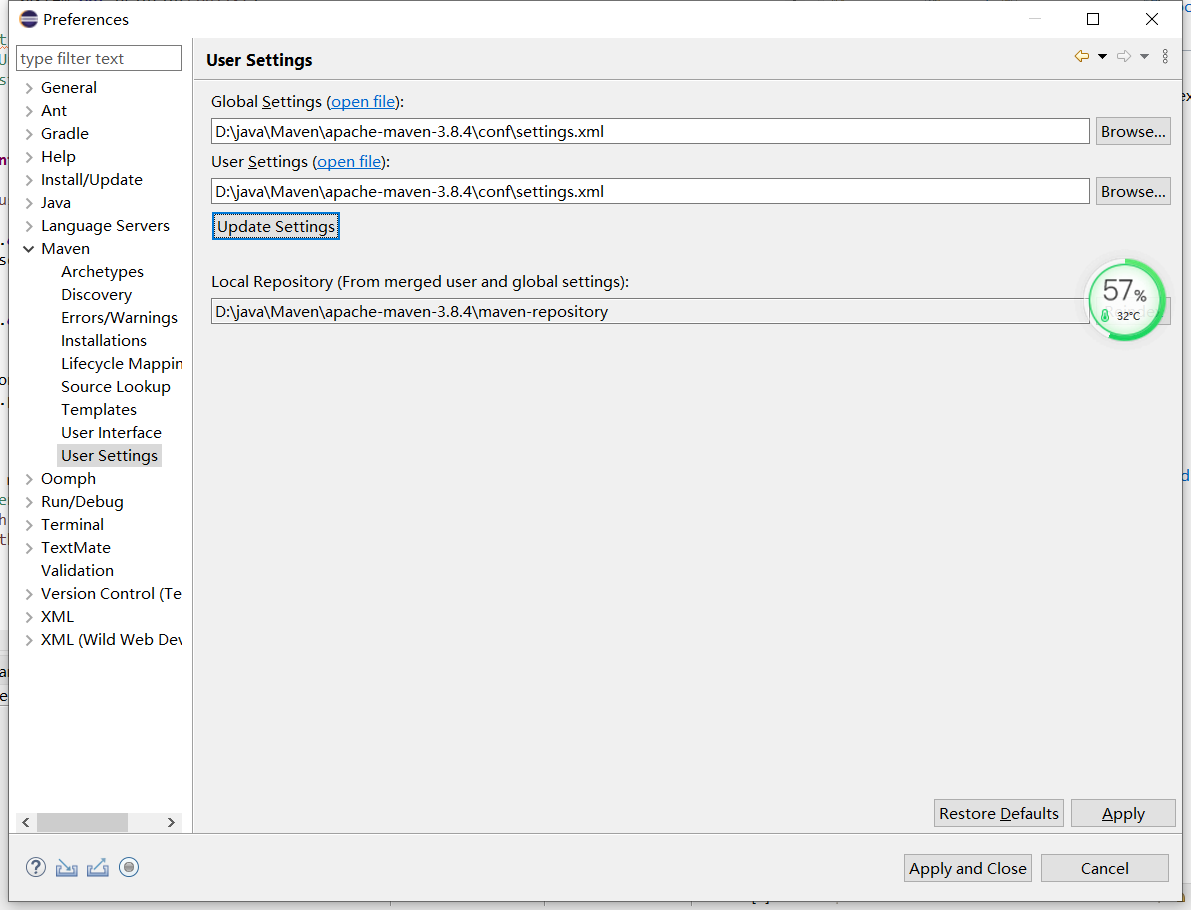Select Errors/Warnings under Maven
1191x910 pixels.
coord(119,318)
